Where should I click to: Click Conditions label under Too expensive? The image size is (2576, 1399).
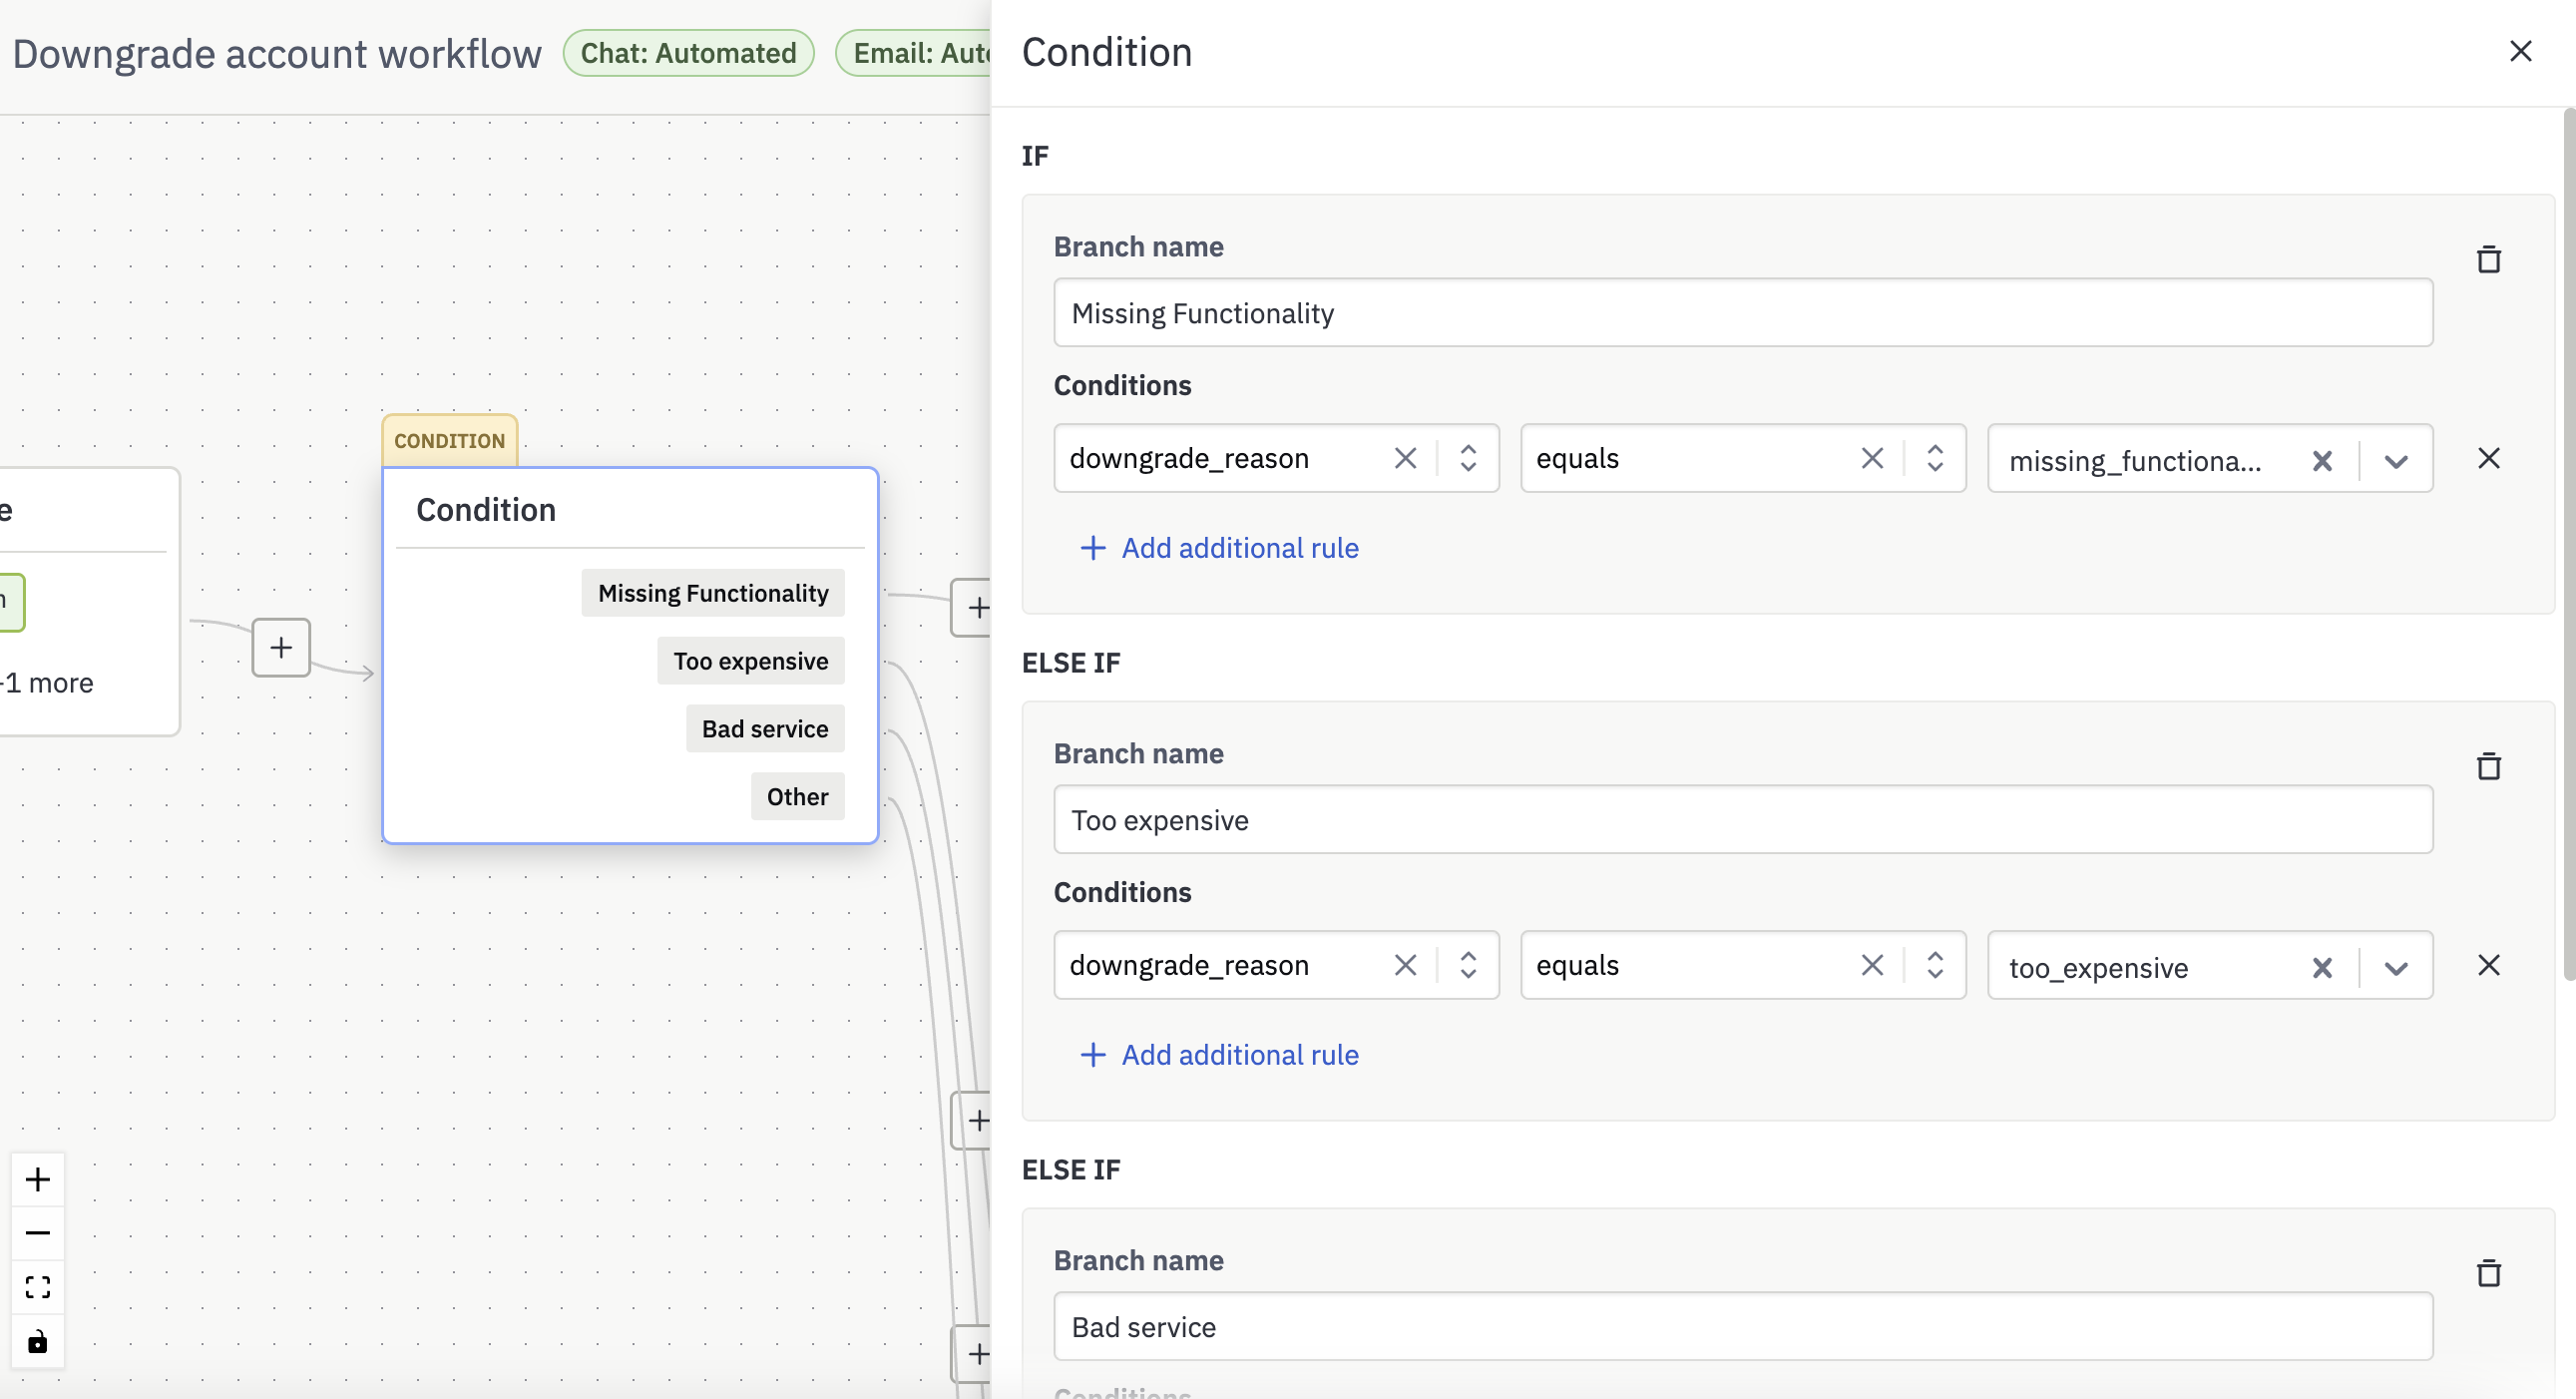1123,893
